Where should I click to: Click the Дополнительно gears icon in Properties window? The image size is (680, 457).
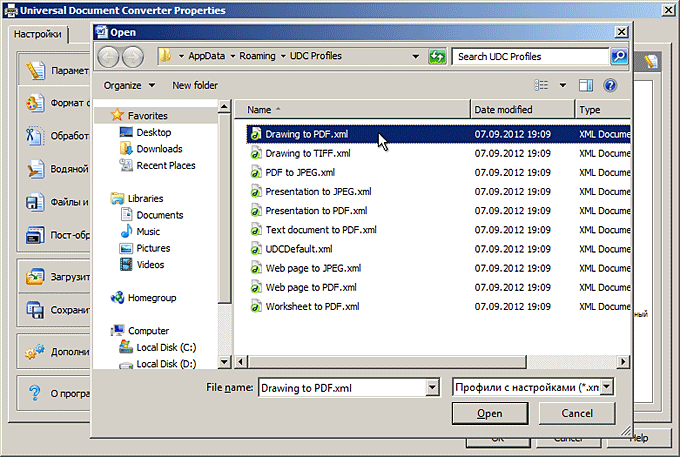point(35,352)
